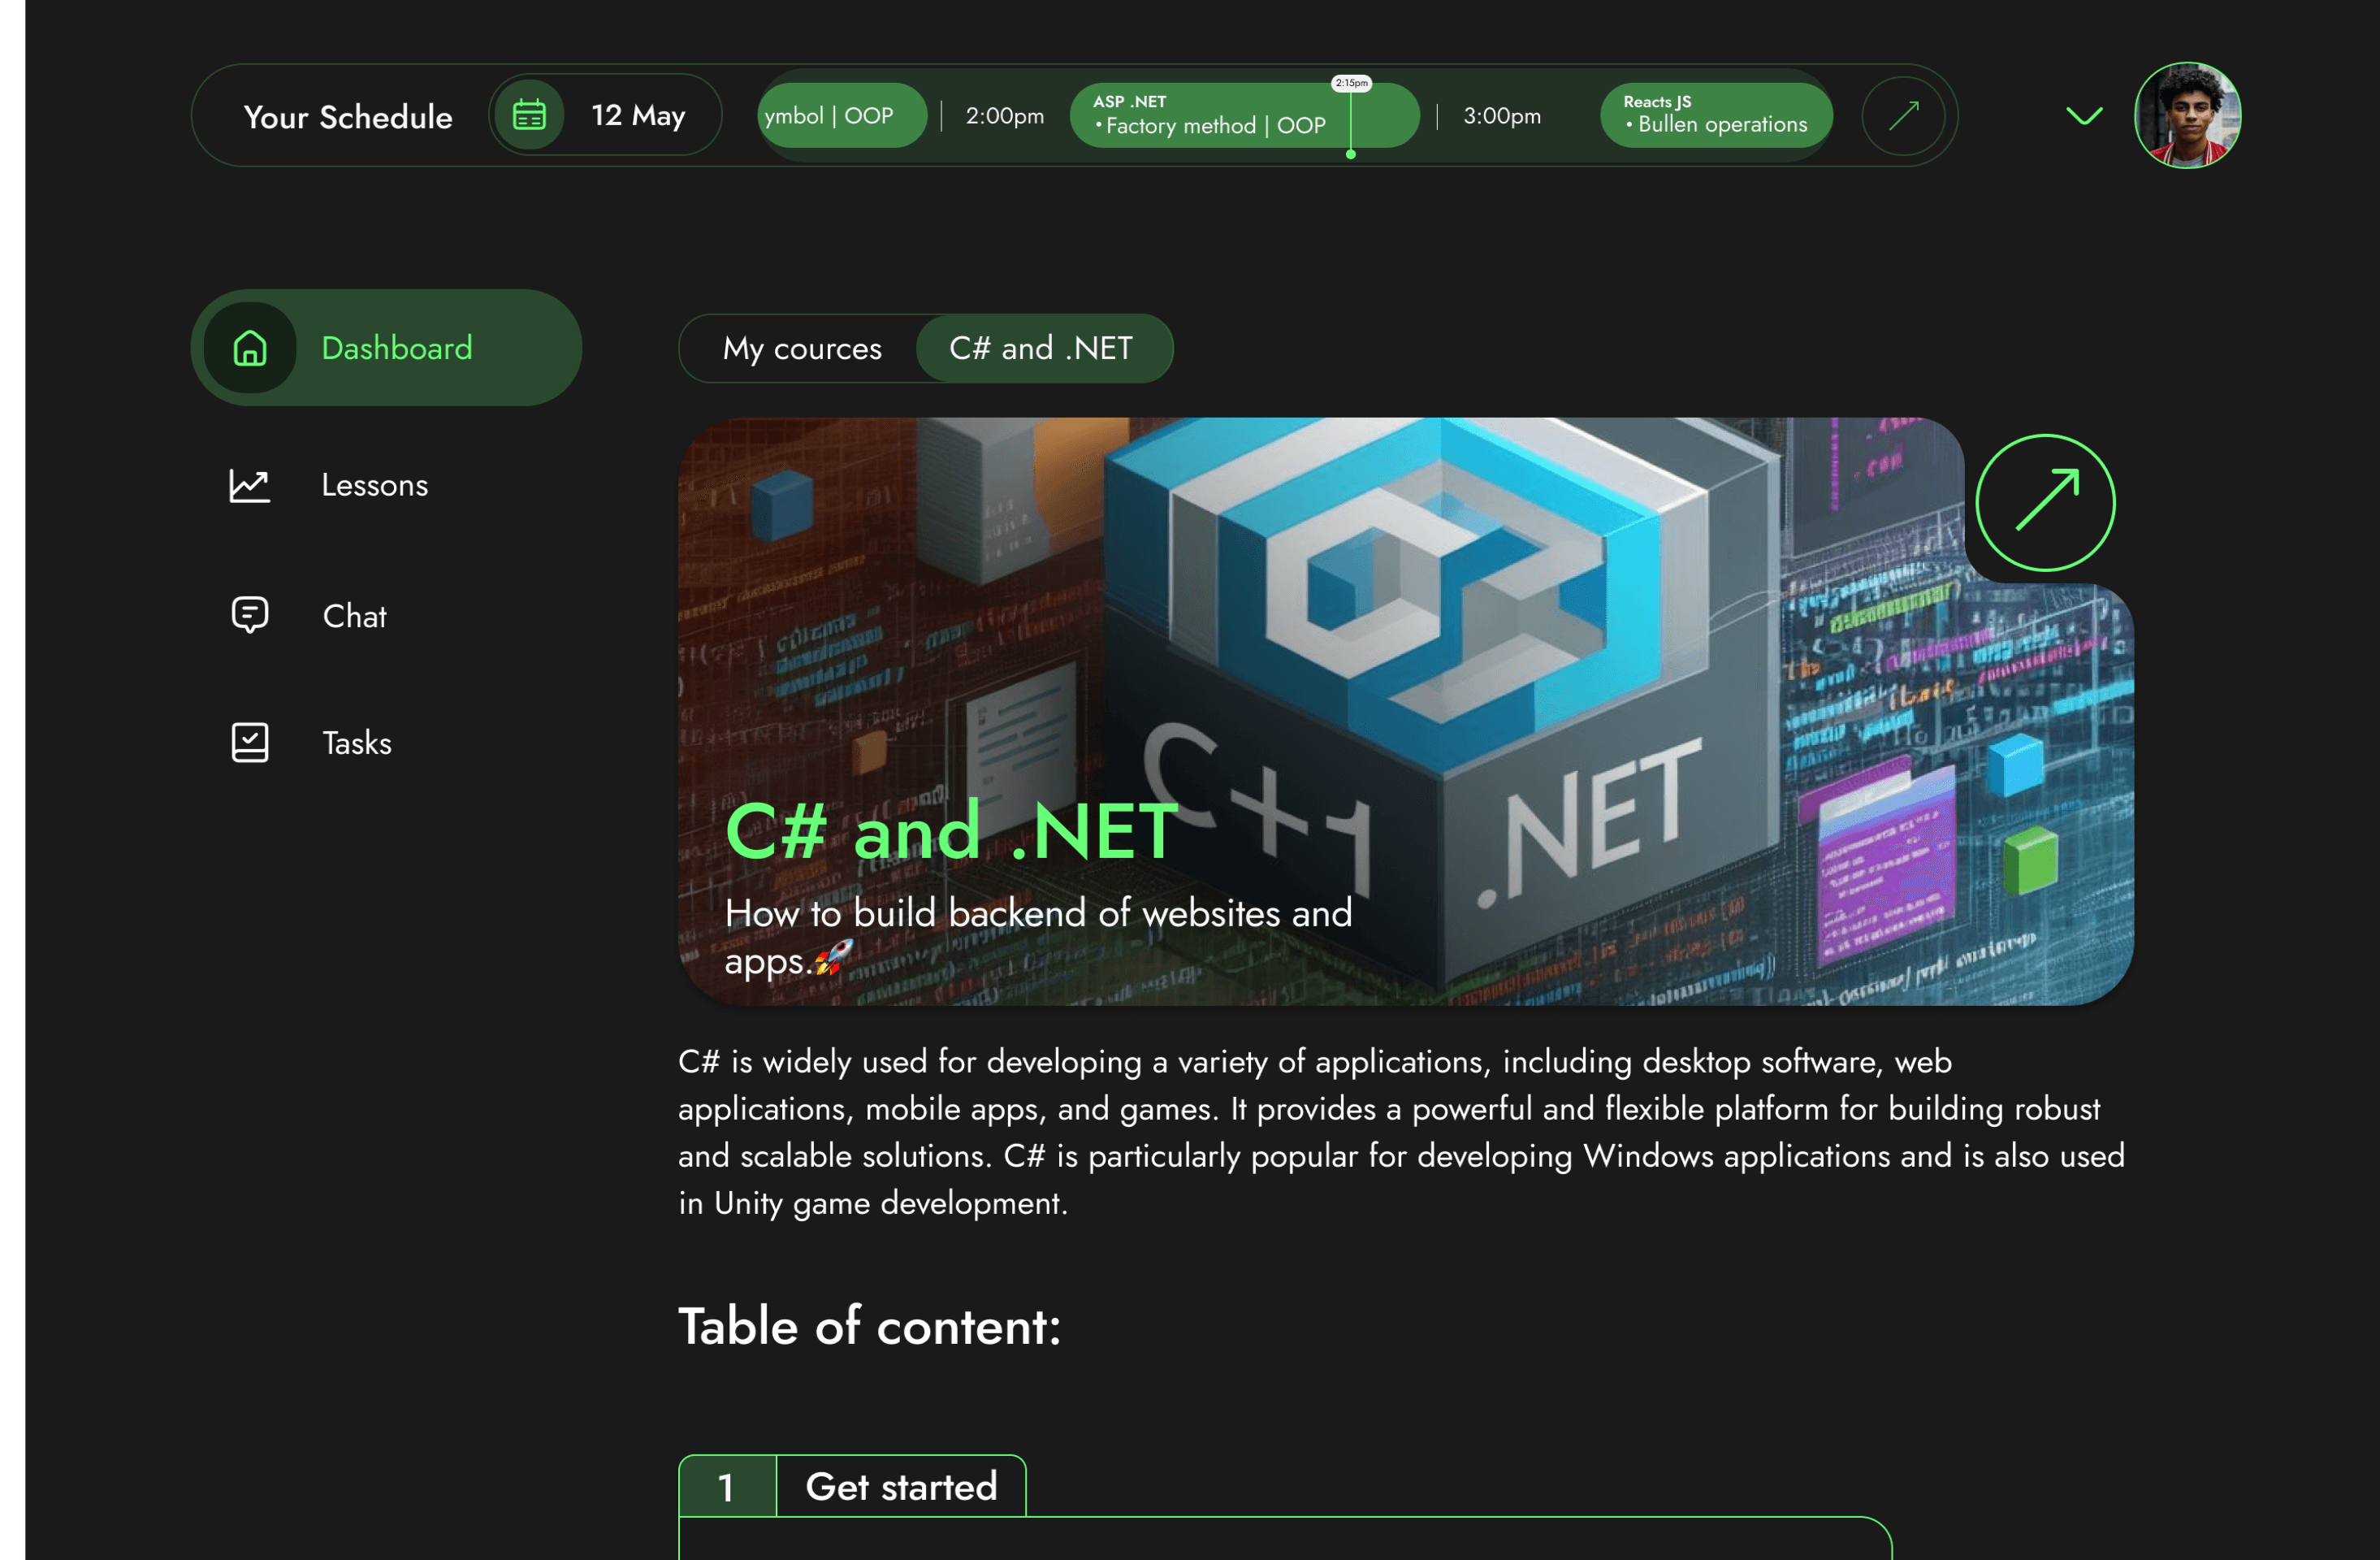This screenshot has height=1560, width=2380.
Task: Select the C# and .NET tab
Action: [1044, 348]
